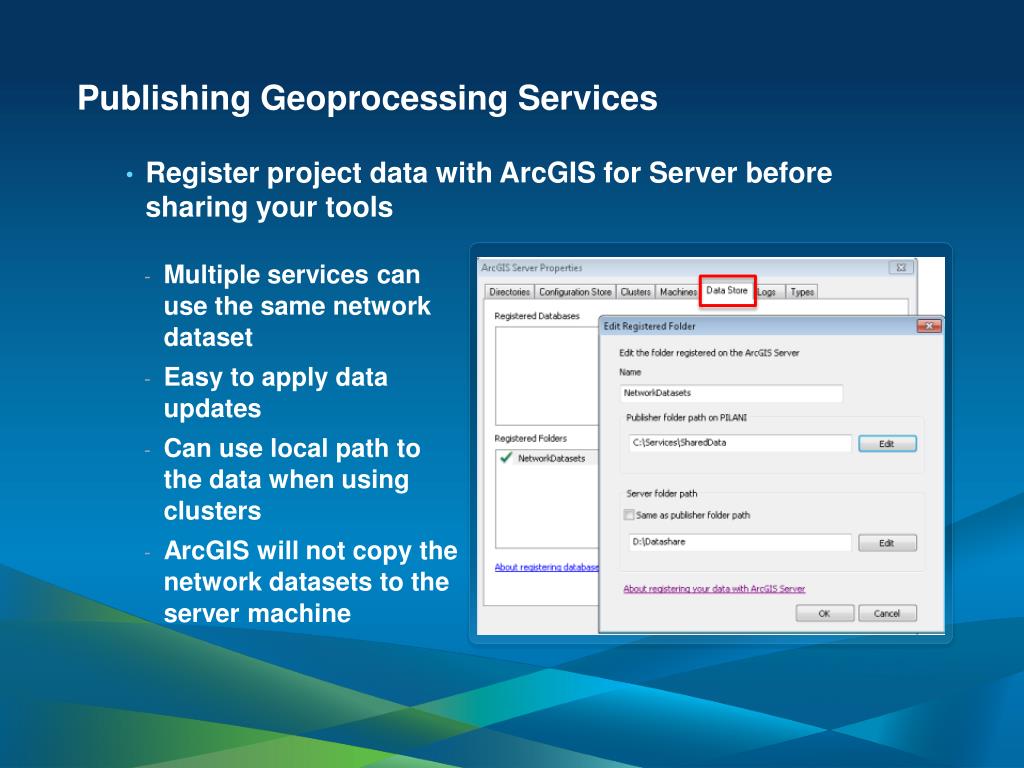The height and width of the screenshot is (768, 1024).
Task: Close the Edit Registered Folder dialog
Action: [x=929, y=326]
